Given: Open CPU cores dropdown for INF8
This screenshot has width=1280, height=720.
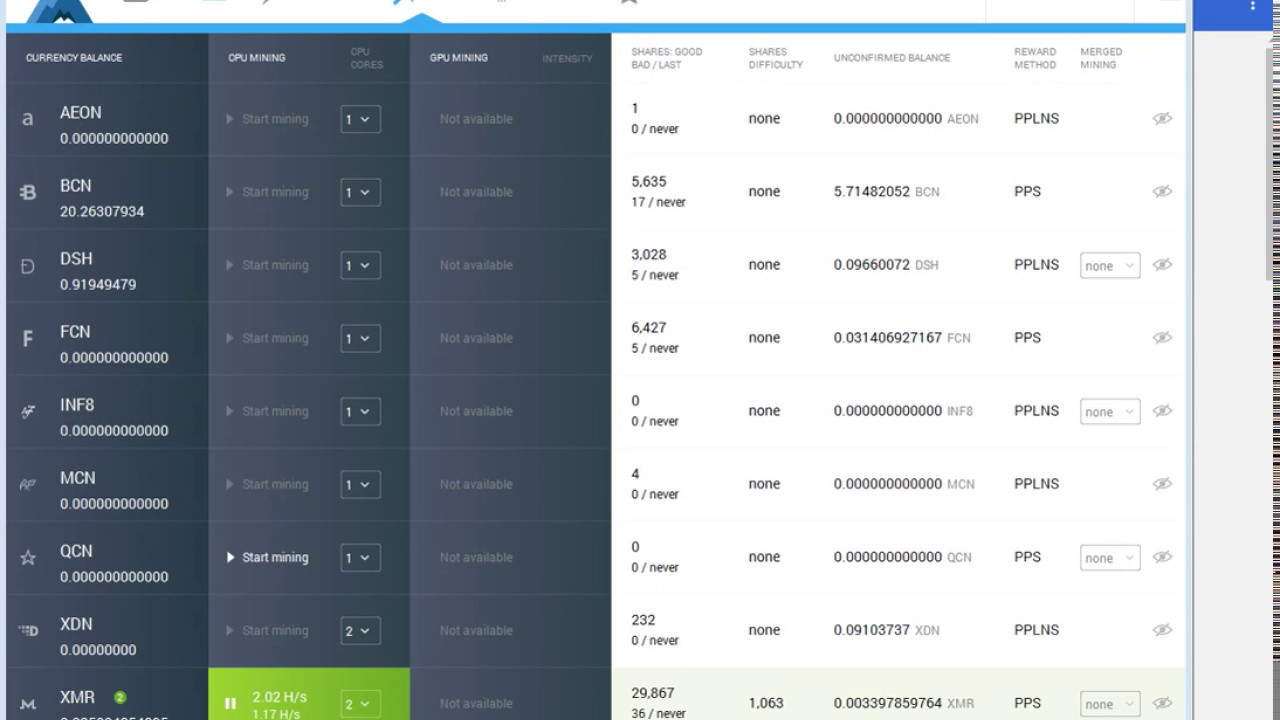Looking at the screenshot, I should pyautogui.click(x=360, y=411).
